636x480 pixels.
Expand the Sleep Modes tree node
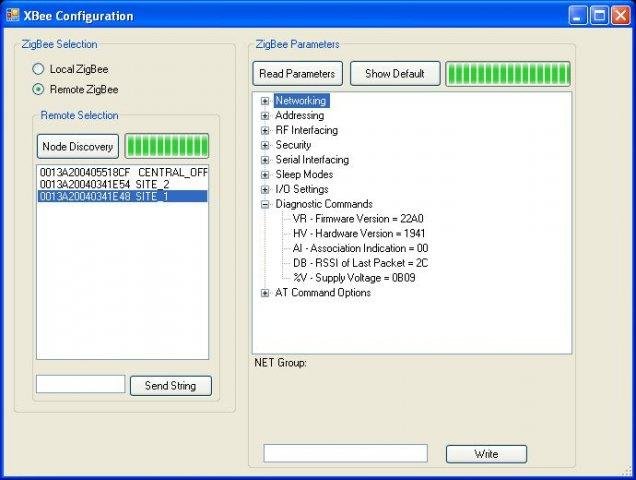coord(265,175)
